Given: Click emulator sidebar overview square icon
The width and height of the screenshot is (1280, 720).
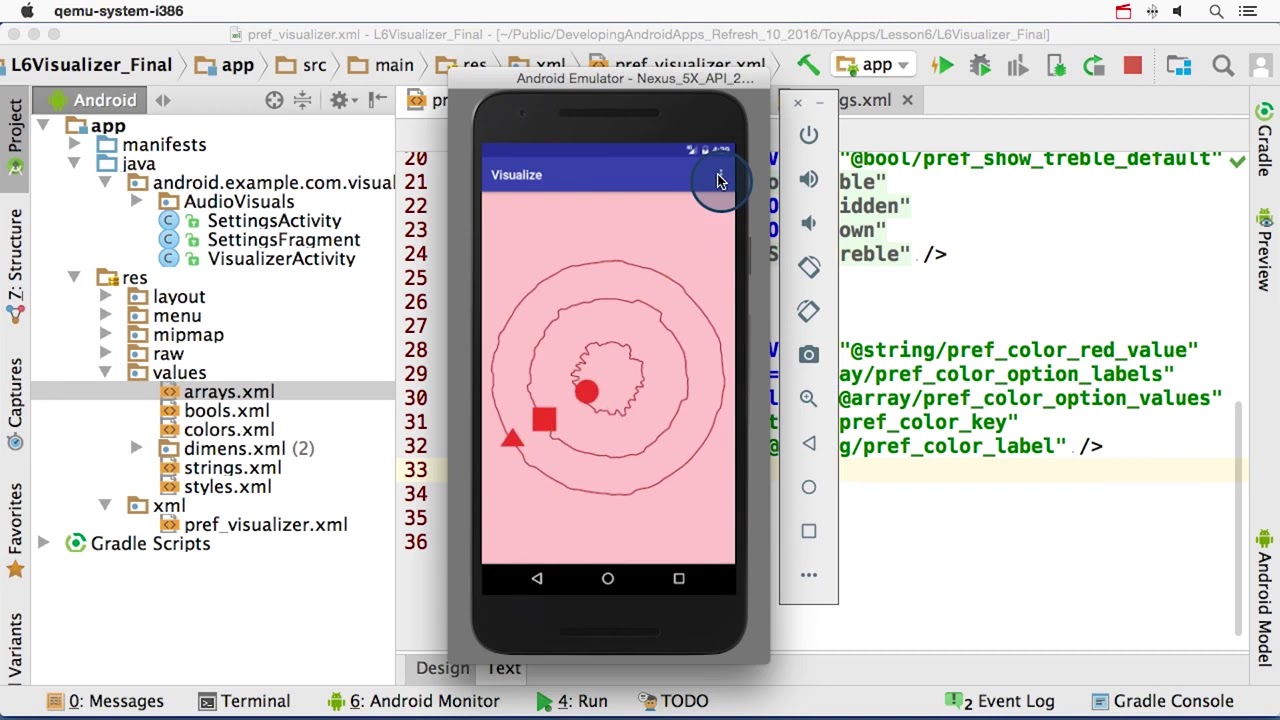Looking at the screenshot, I should (808, 531).
